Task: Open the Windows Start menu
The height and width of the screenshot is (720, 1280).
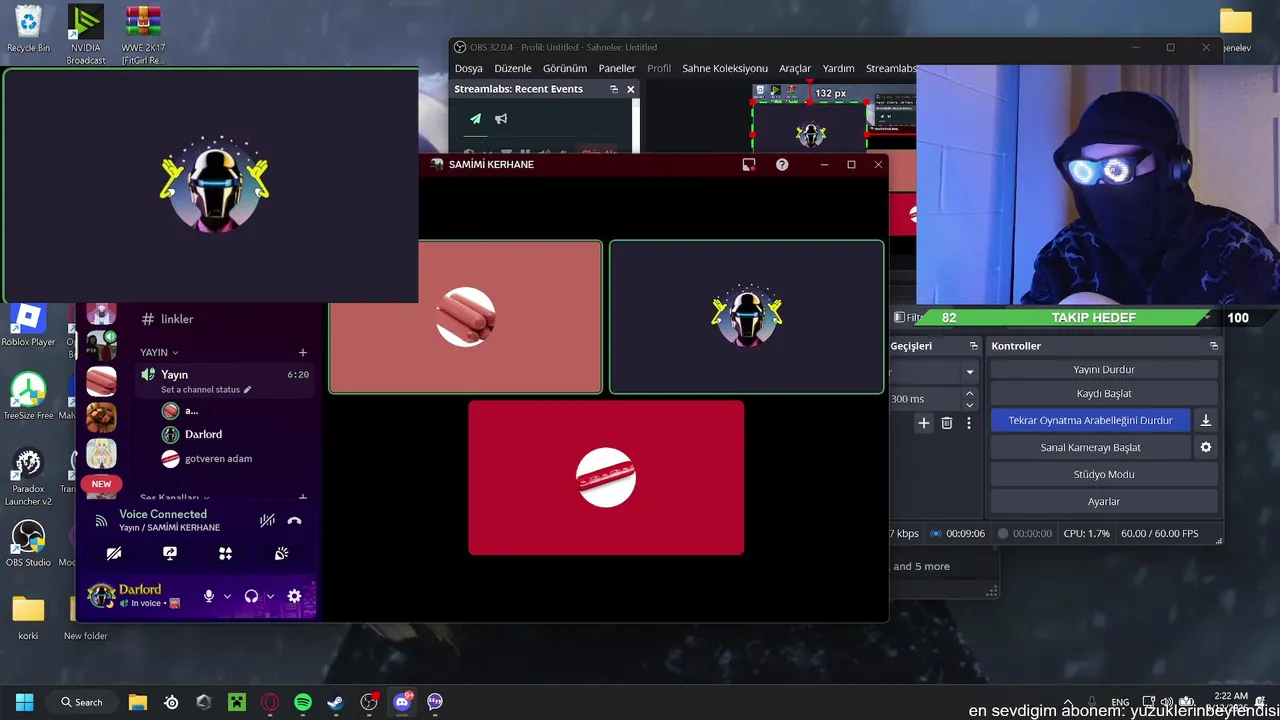Action: 24,702
